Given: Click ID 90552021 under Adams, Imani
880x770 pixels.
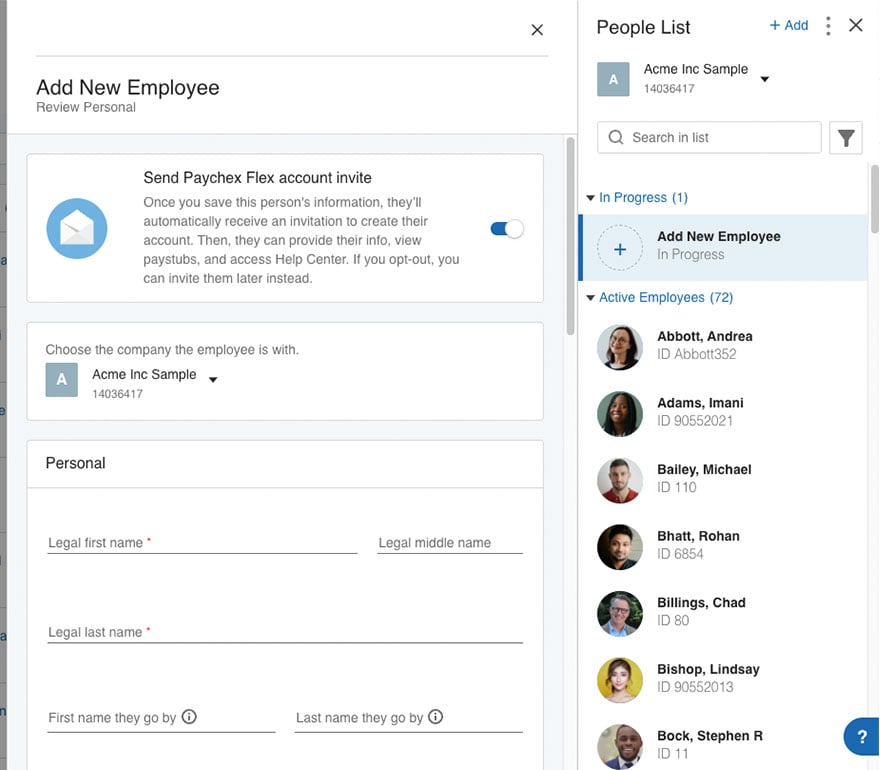Looking at the screenshot, I should pos(695,421).
